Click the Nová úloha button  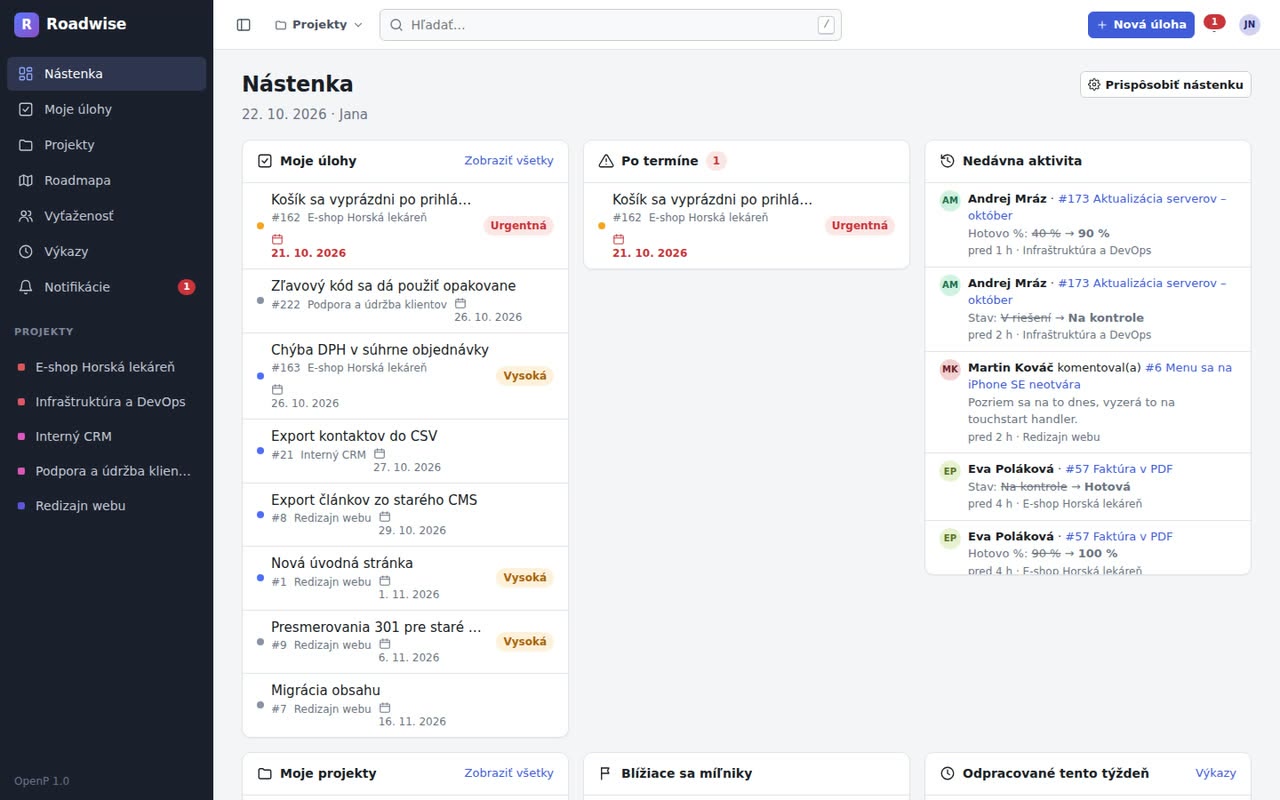[x=1141, y=25]
